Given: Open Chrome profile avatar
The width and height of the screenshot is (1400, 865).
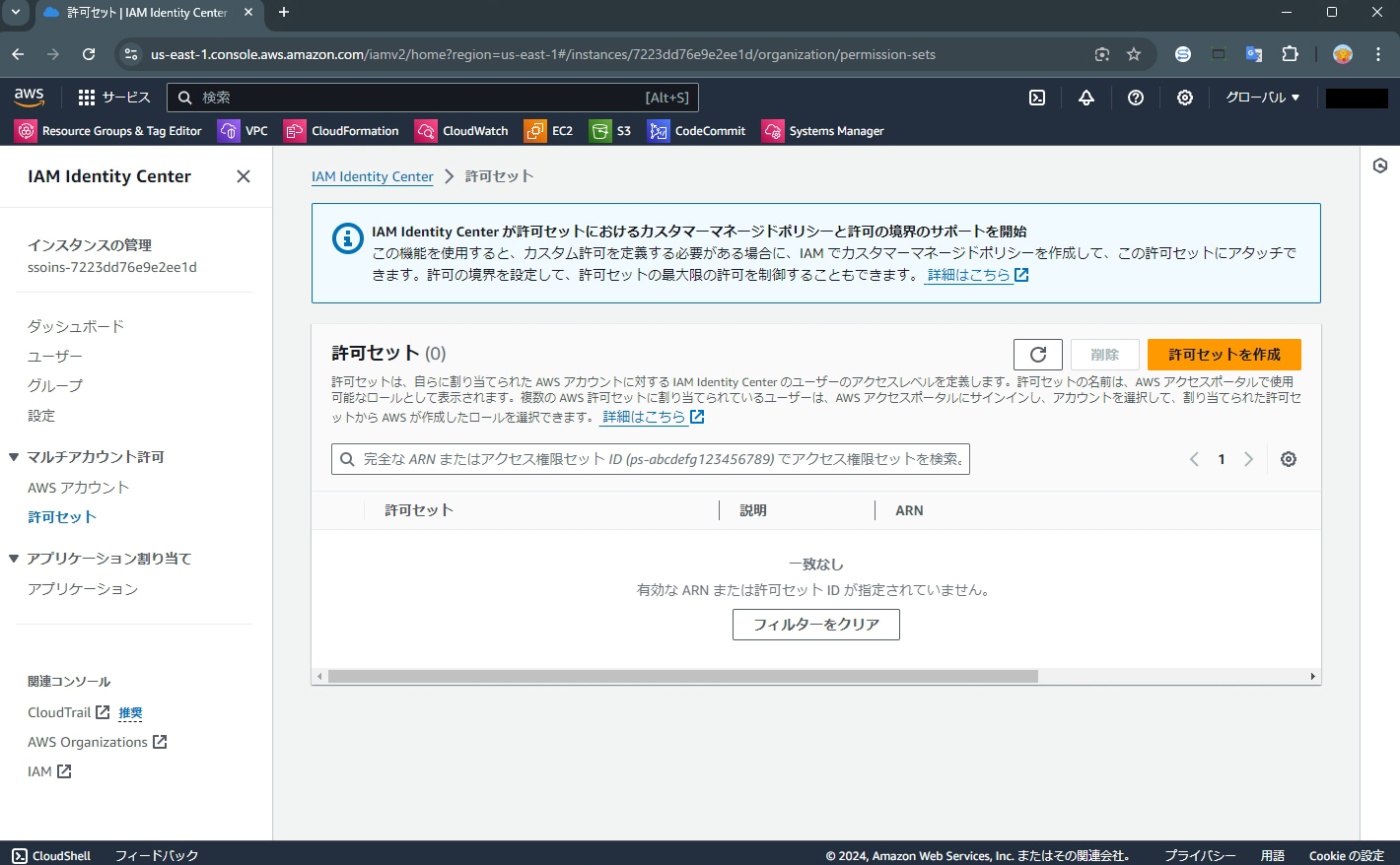Looking at the screenshot, I should tap(1343, 54).
